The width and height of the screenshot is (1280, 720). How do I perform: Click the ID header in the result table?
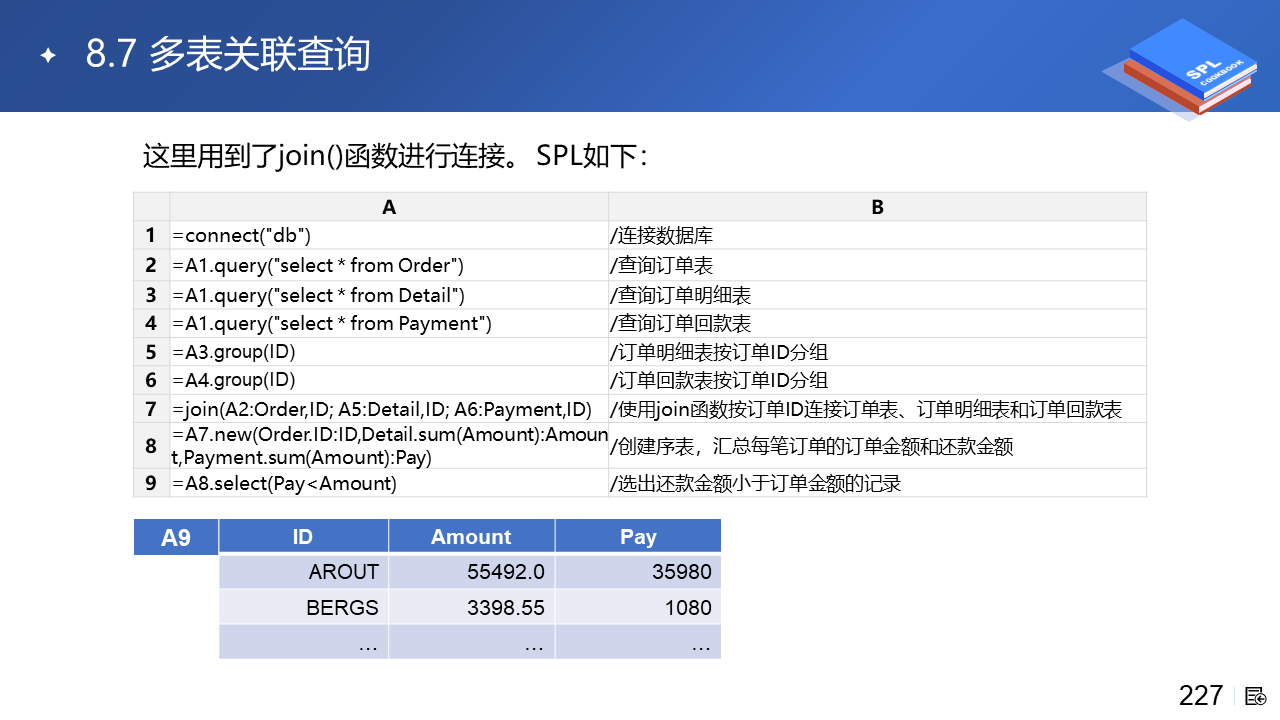coord(303,537)
